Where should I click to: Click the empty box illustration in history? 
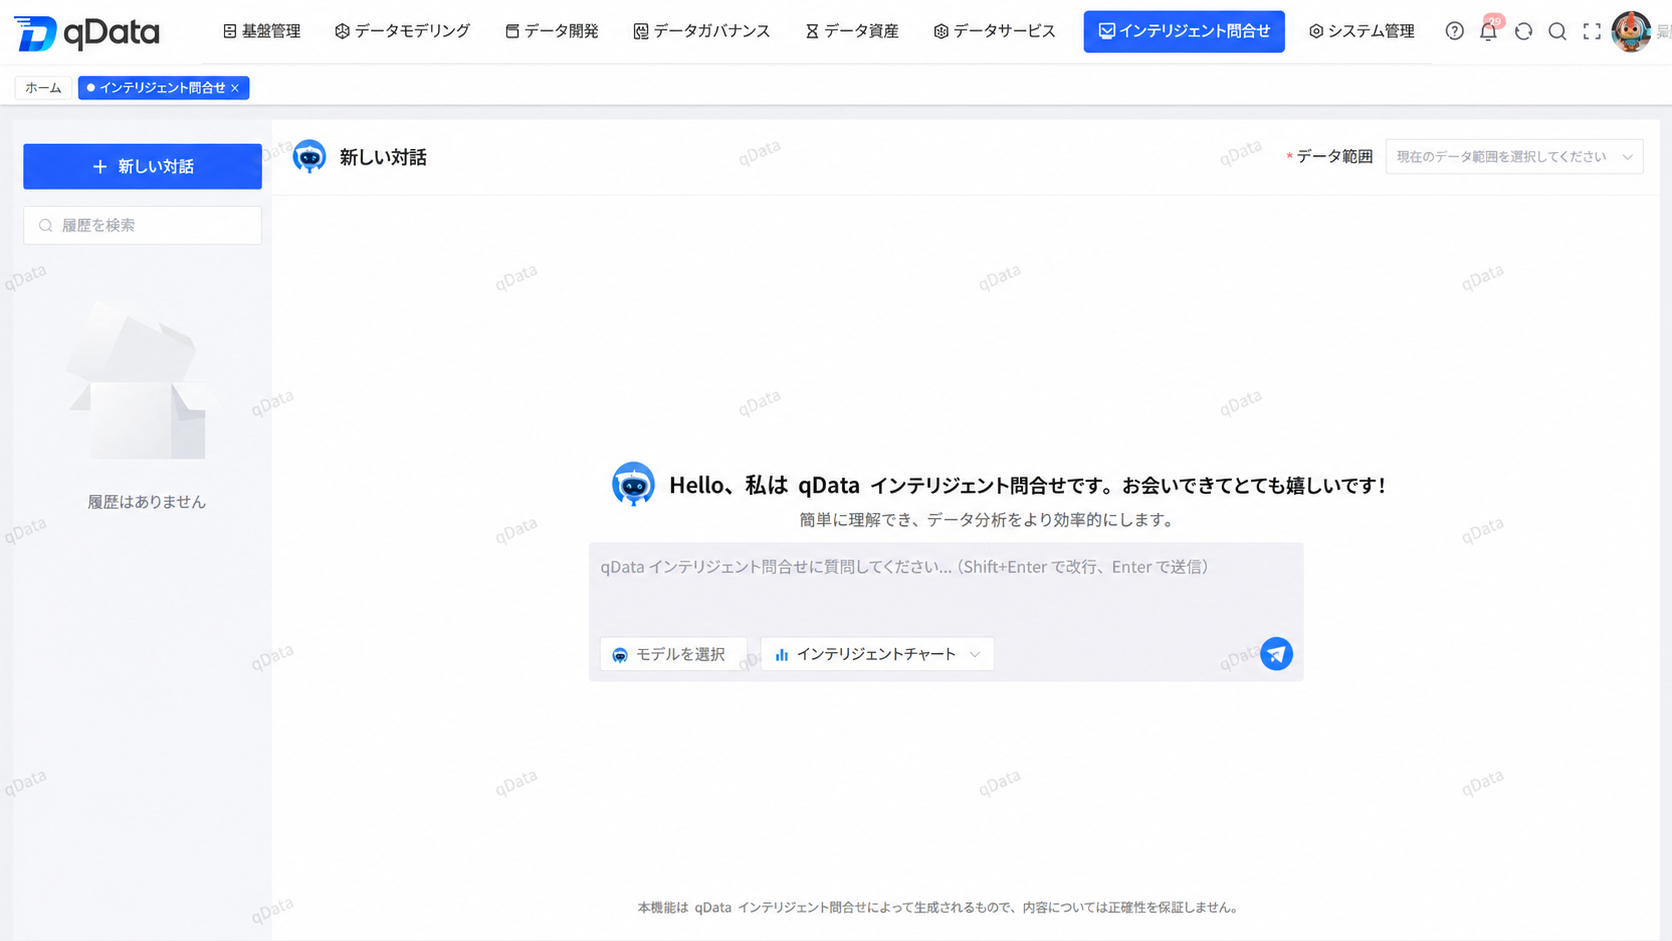coord(139,382)
